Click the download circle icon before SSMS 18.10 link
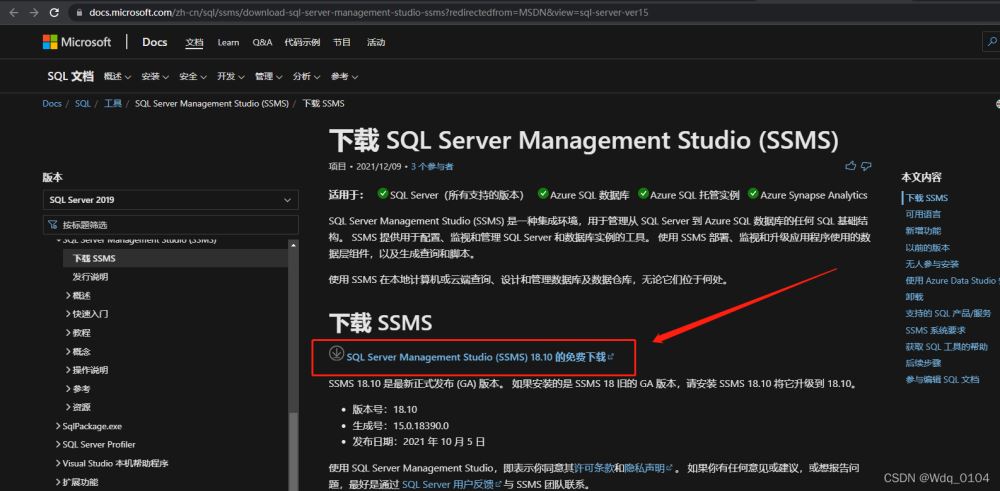The image size is (1000, 491). 337,354
